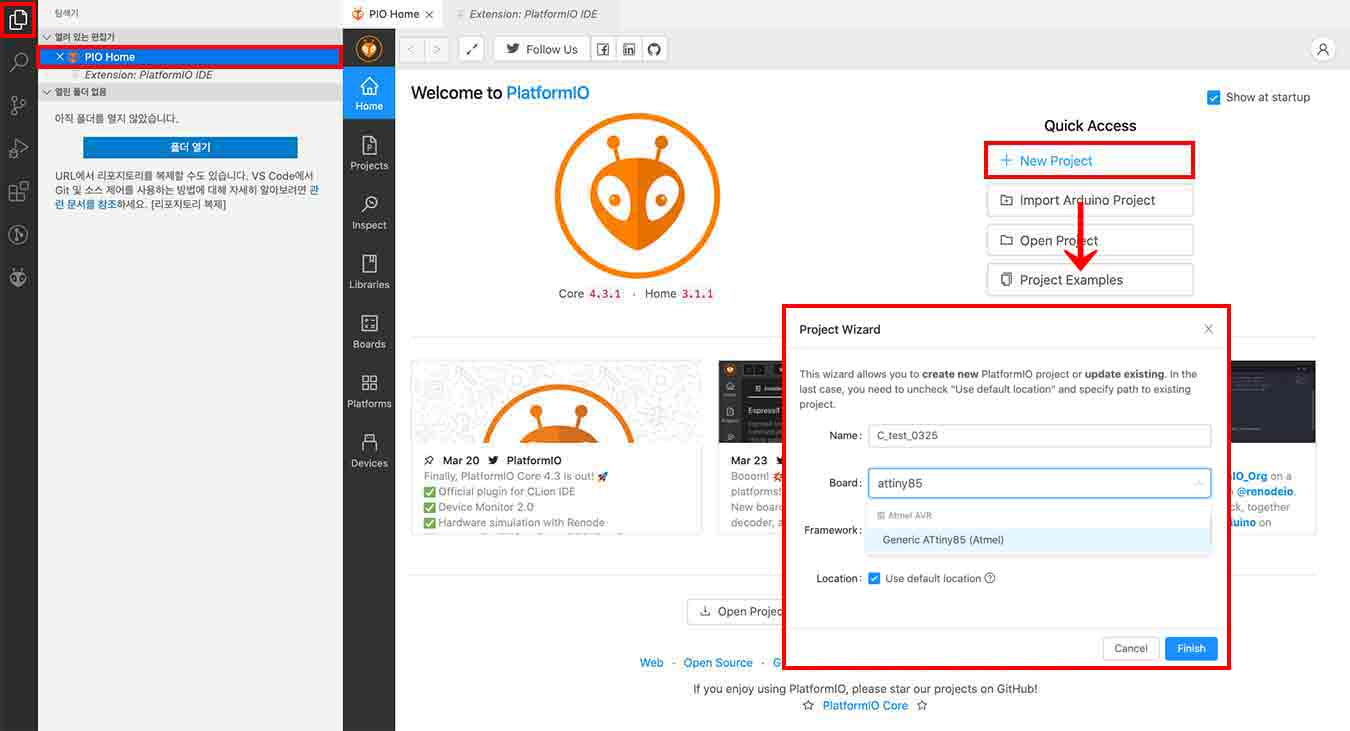The height and width of the screenshot is (731, 1350).
Task: Click the 폴더 열기 button
Action: coord(190,147)
